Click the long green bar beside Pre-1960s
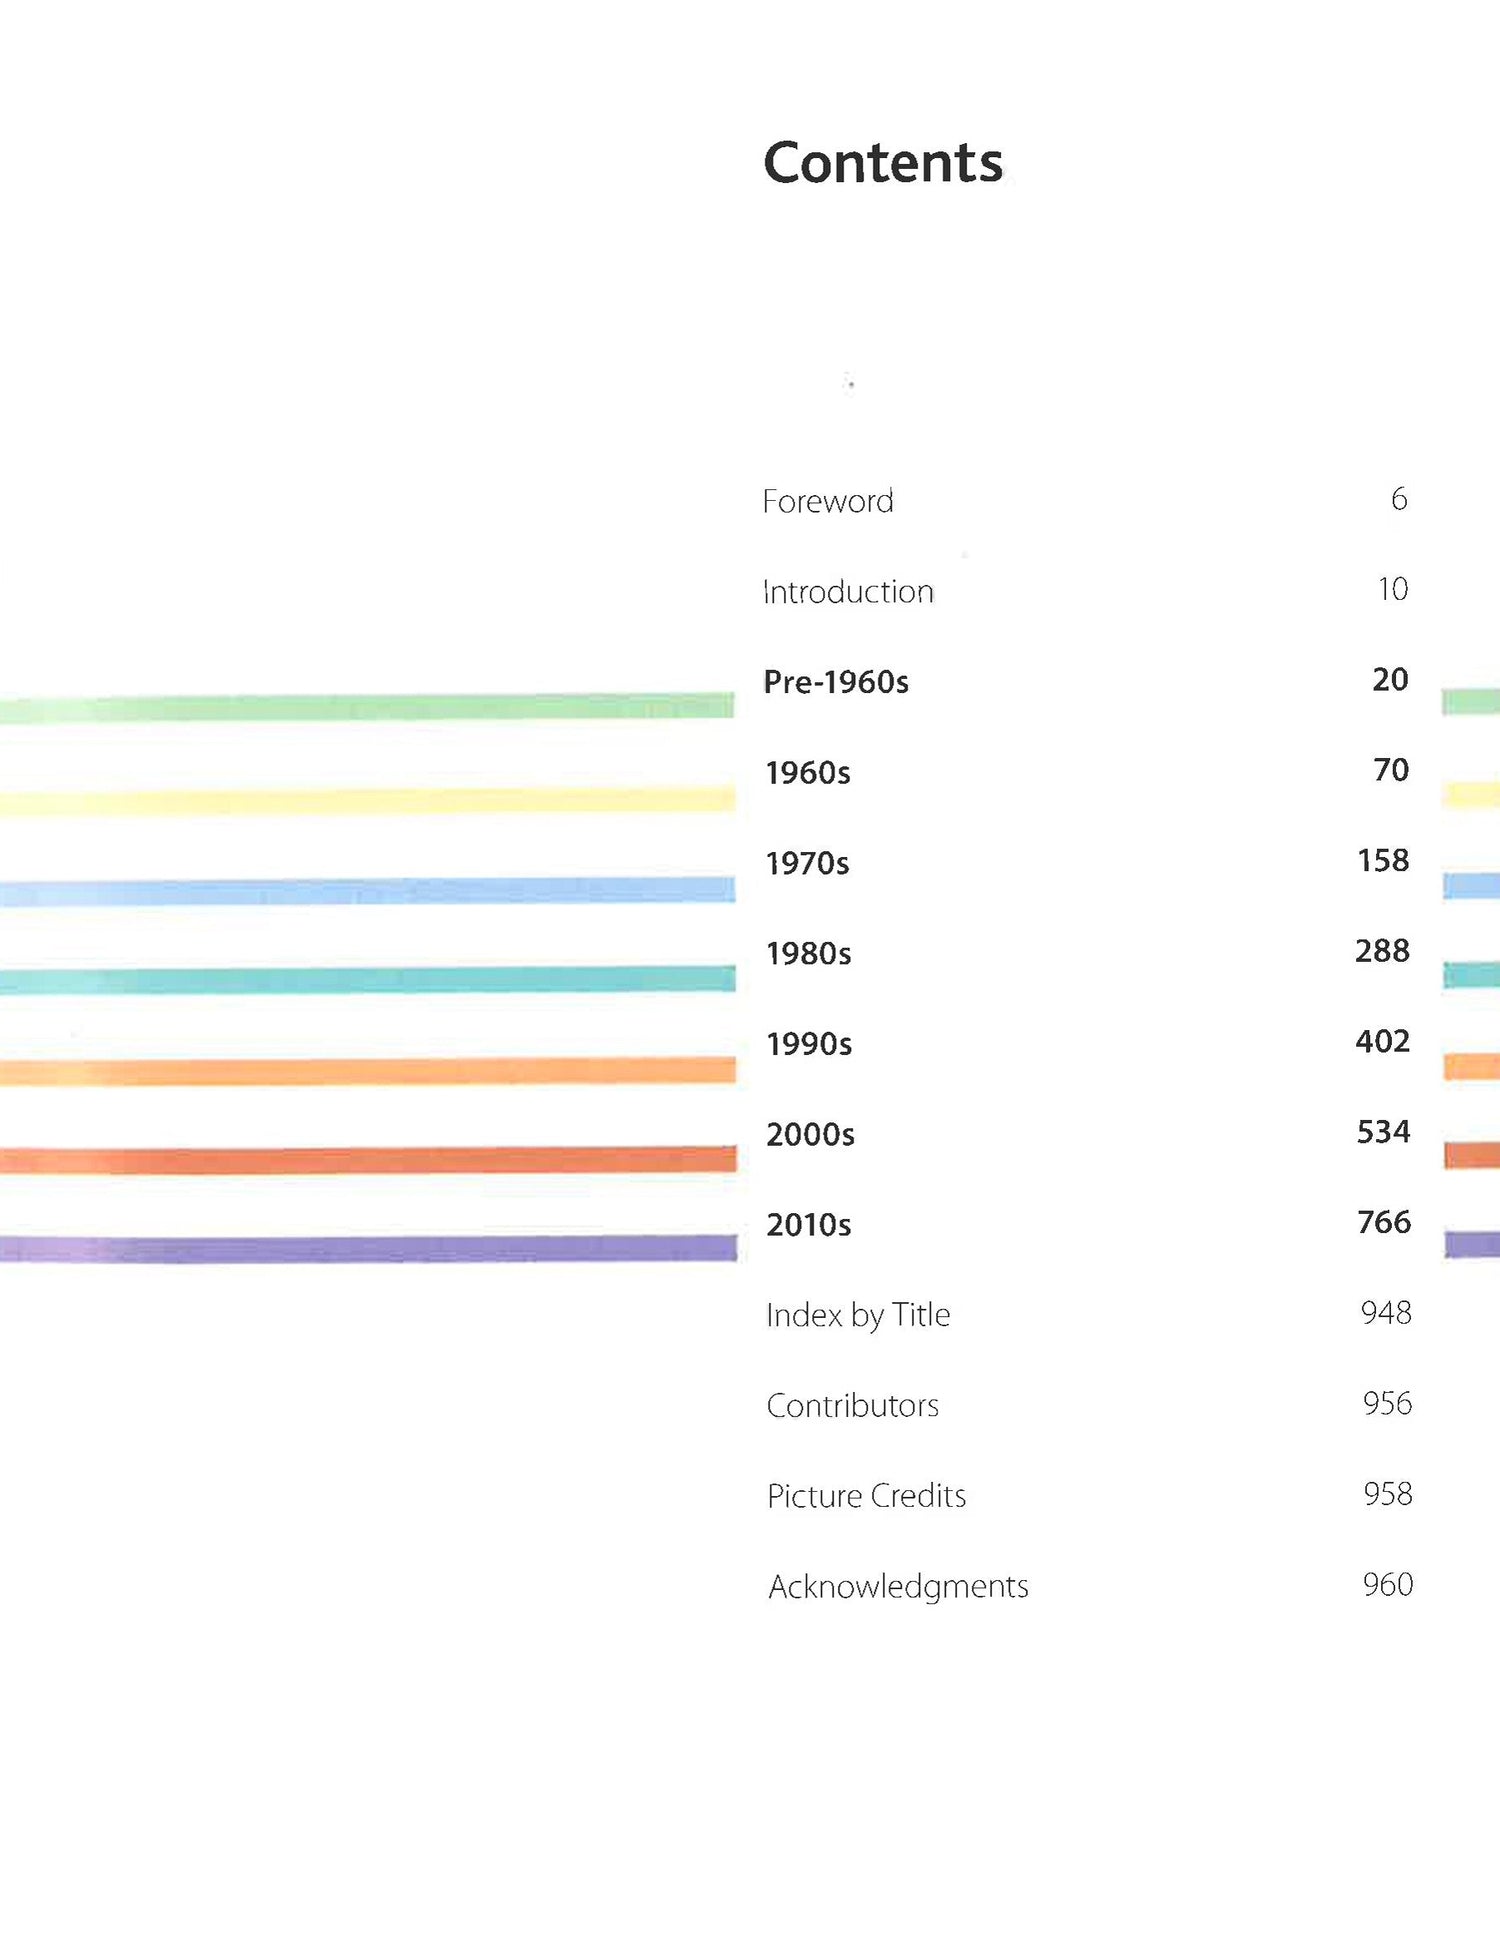Viewport: 1500px width, 1942px height. pyautogui.click(x=367, y=707)
